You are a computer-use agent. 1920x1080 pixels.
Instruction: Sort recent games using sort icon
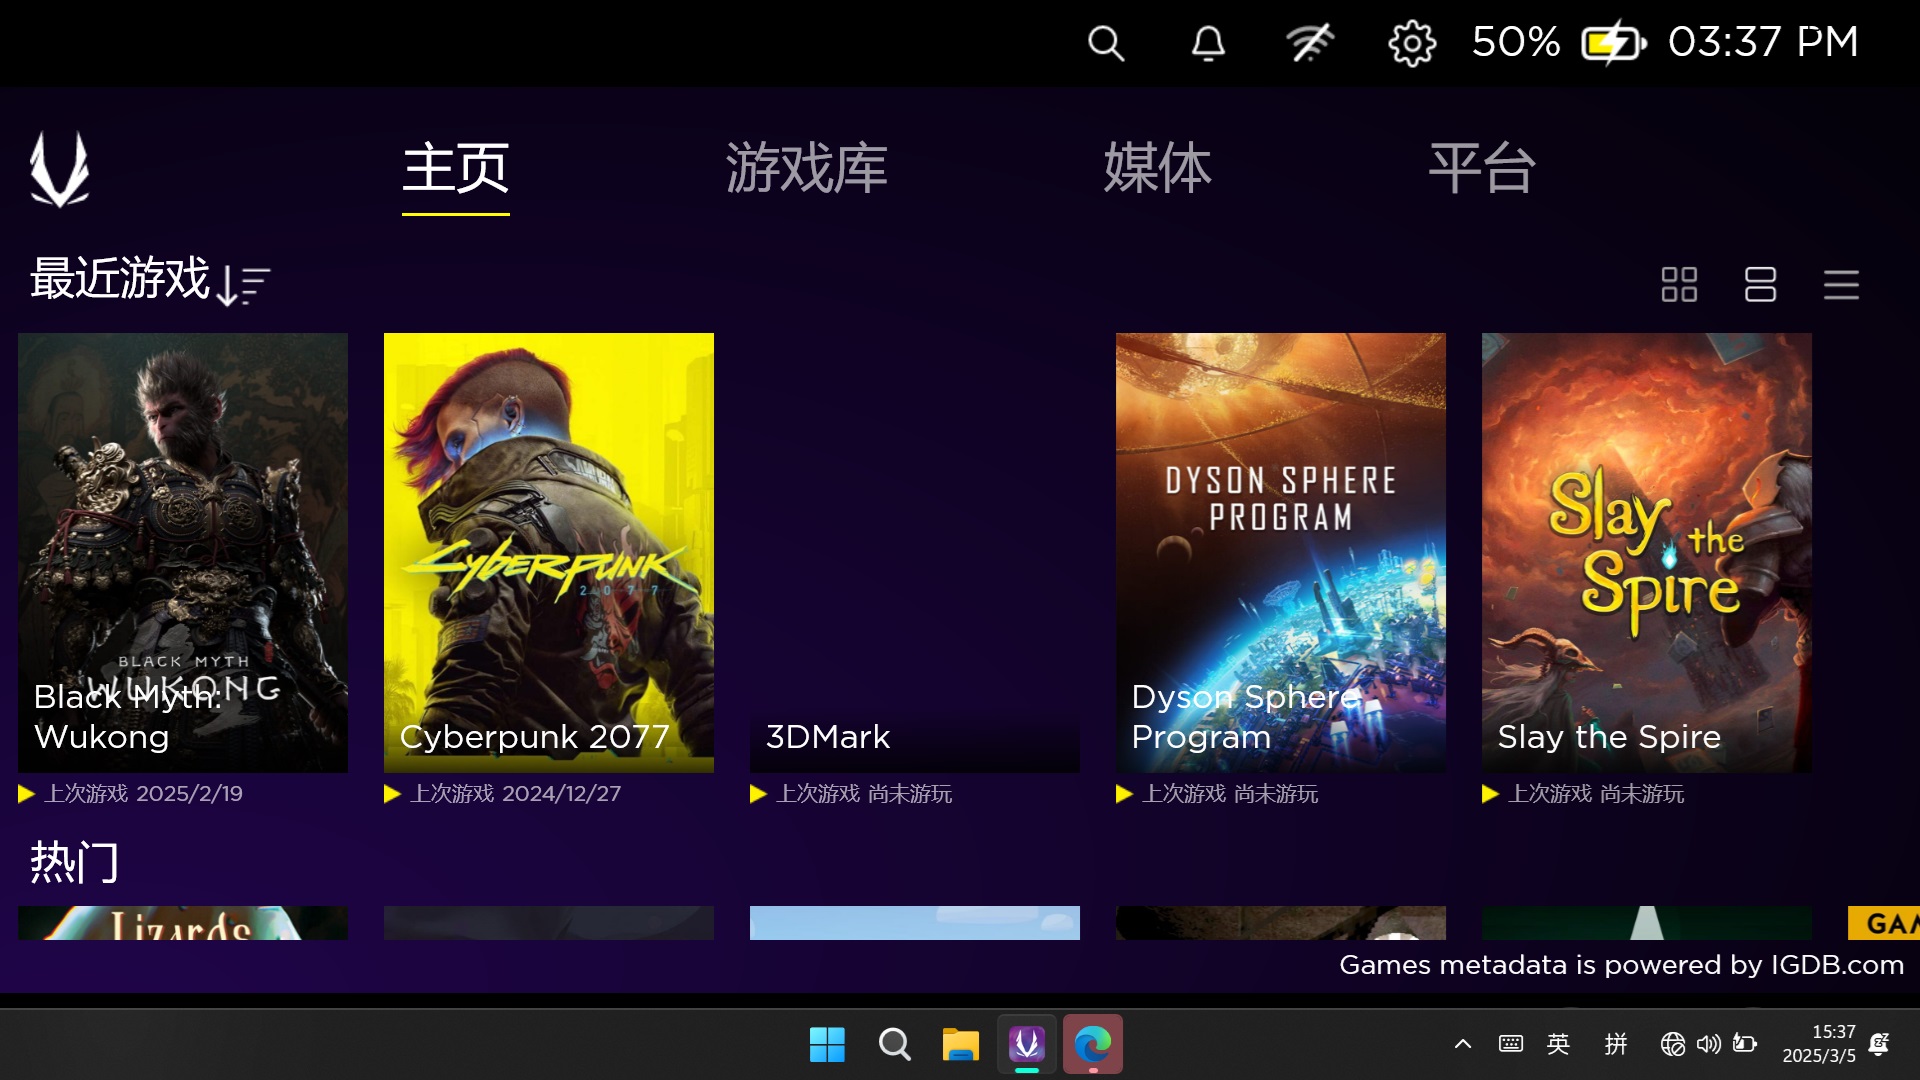tap(244, 285)
